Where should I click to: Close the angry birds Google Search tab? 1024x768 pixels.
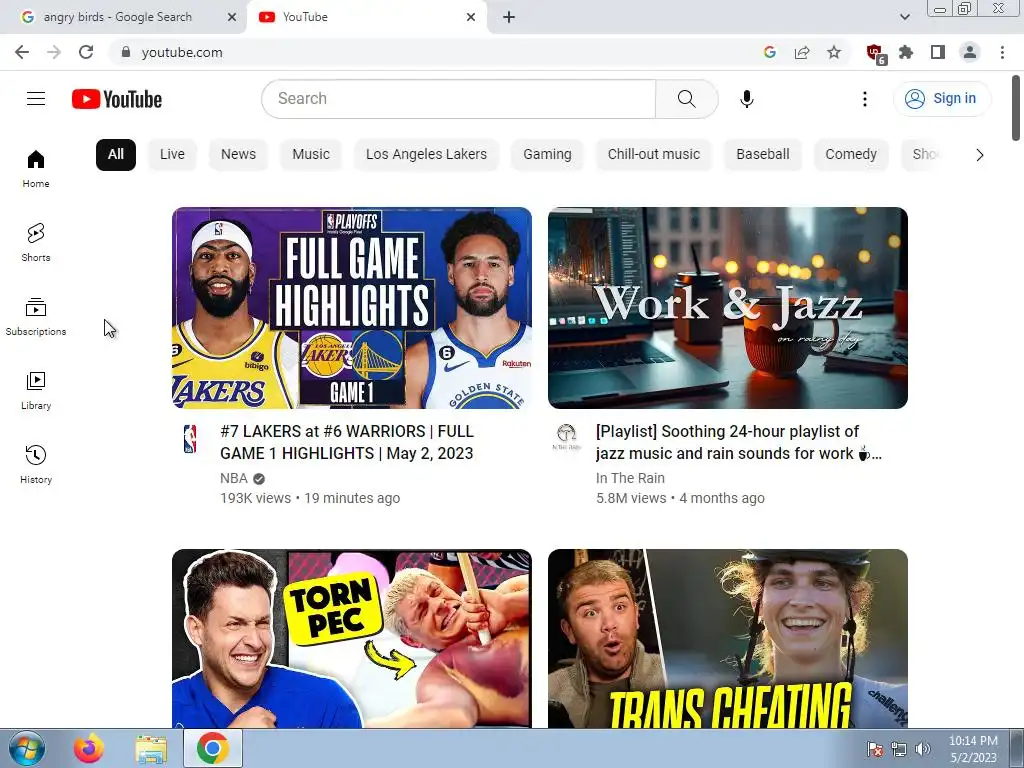(232, 17)
